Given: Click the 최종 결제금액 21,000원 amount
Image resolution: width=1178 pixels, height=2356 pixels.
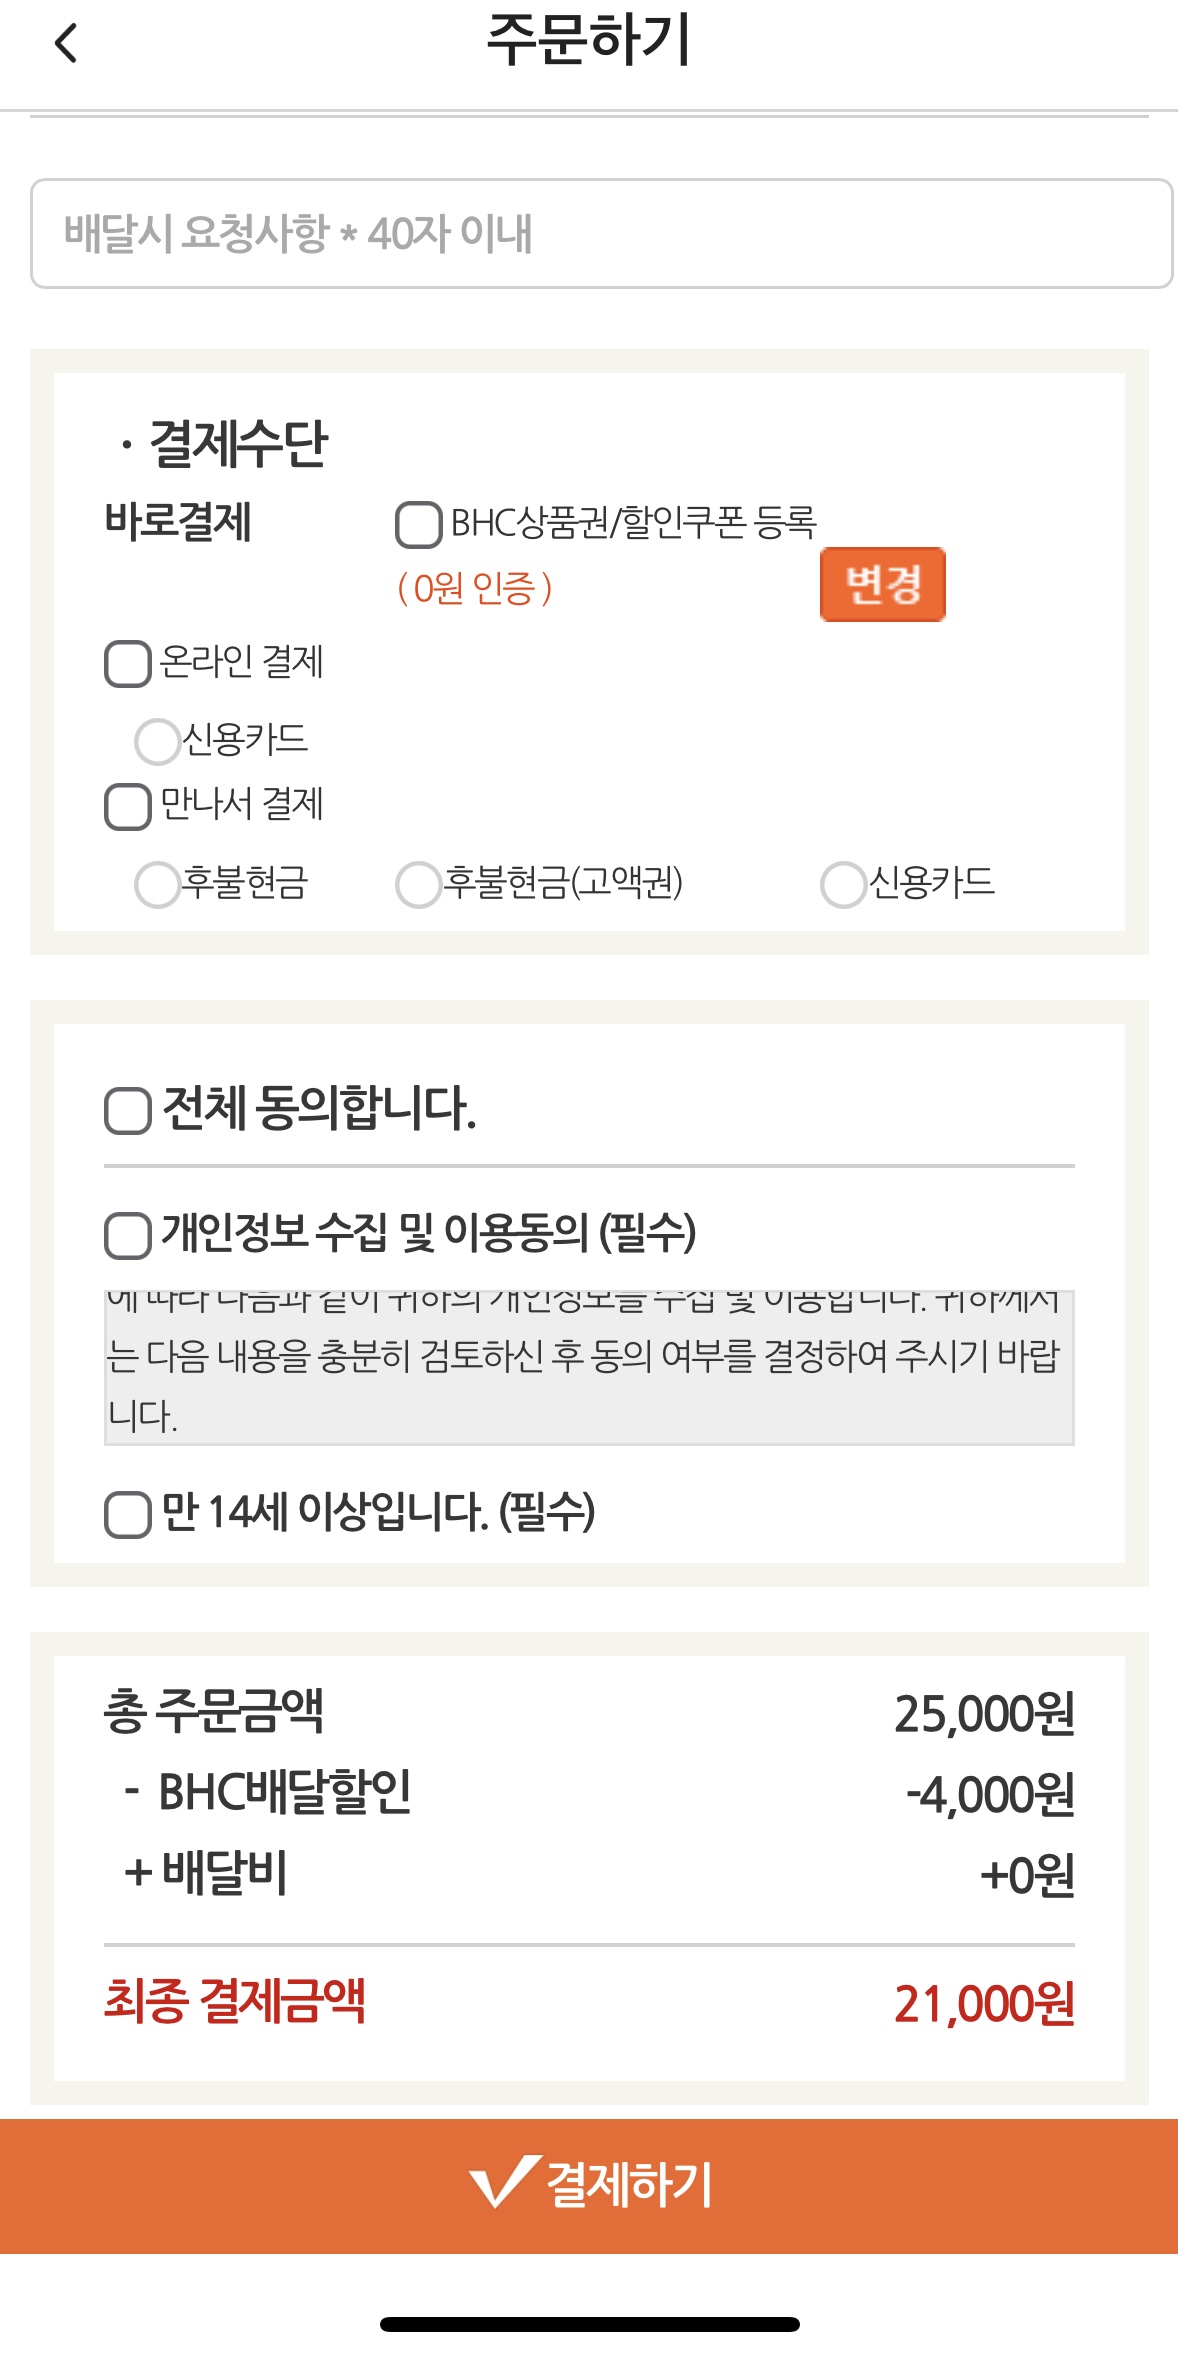Looking at the screenshot, I should point(984,2004).
